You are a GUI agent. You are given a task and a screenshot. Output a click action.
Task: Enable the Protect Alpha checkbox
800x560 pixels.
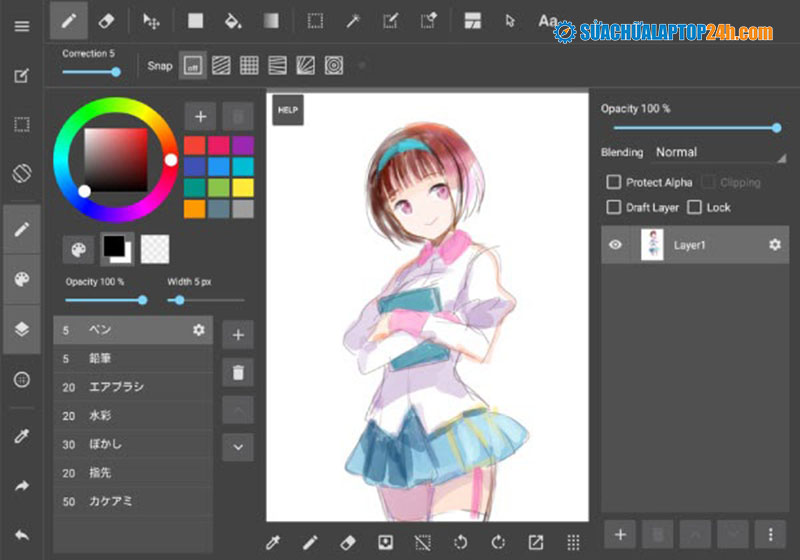click(614, 183)
